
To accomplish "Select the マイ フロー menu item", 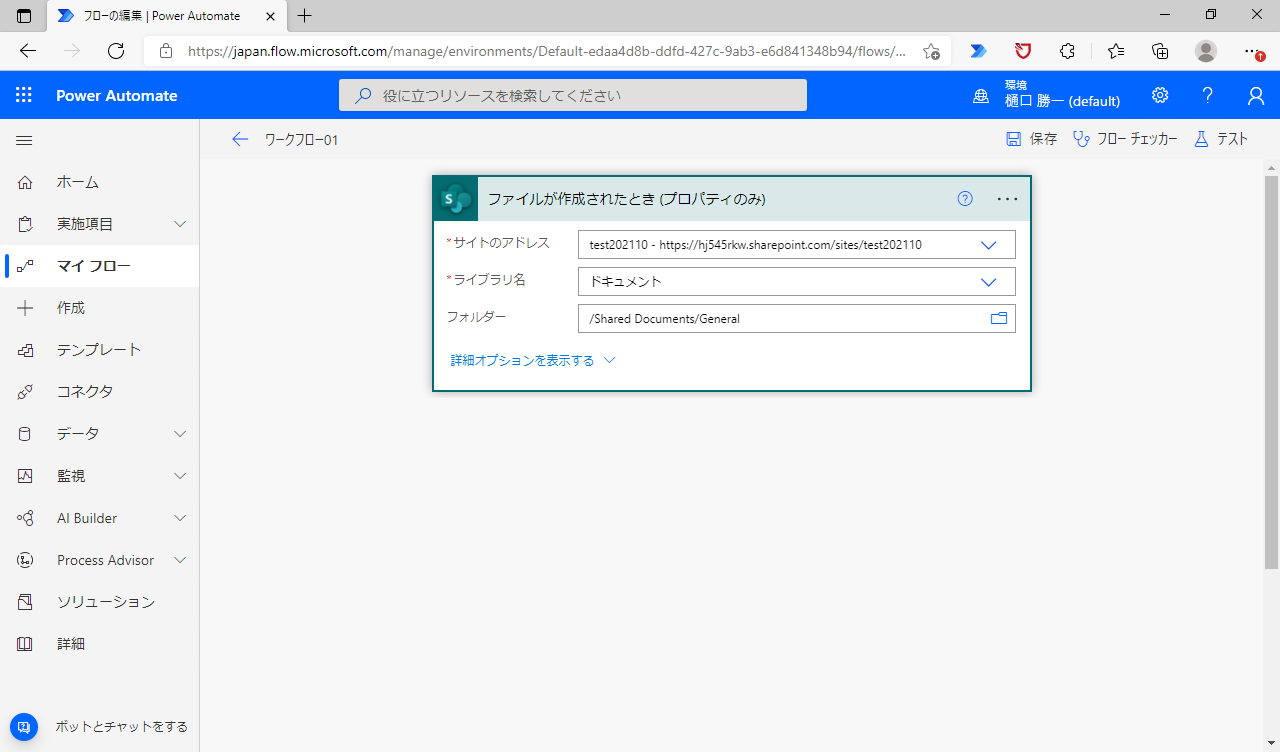I will [100, 266].
